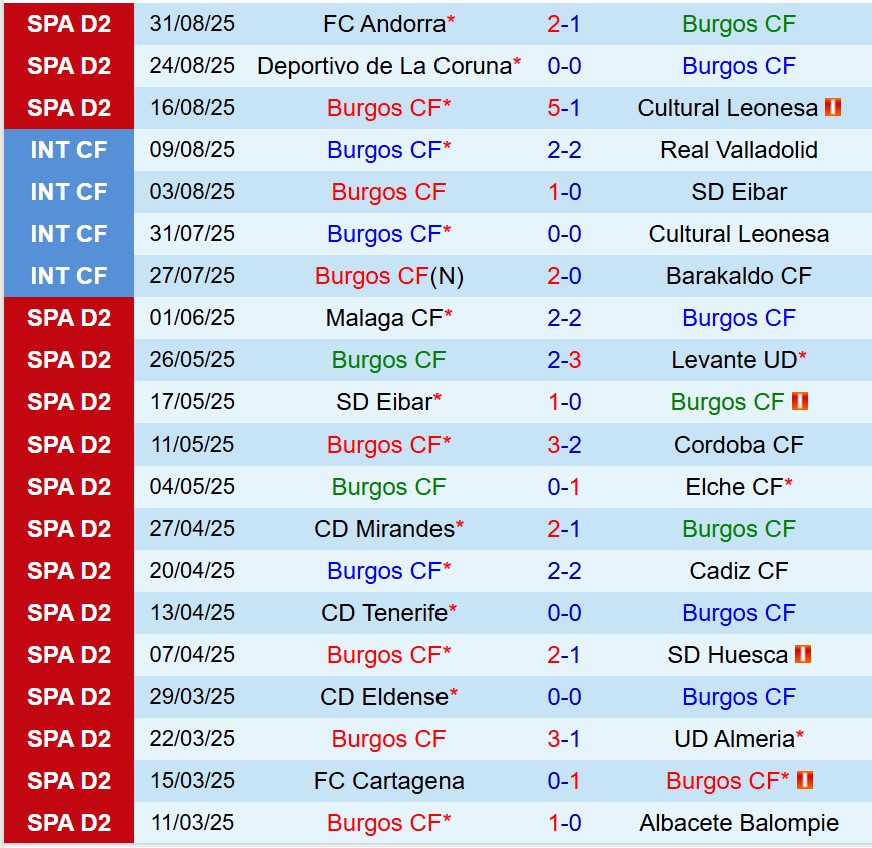
Task: Select the INT CF label dated 09/08/25
Action: click(x=68, y=150)
